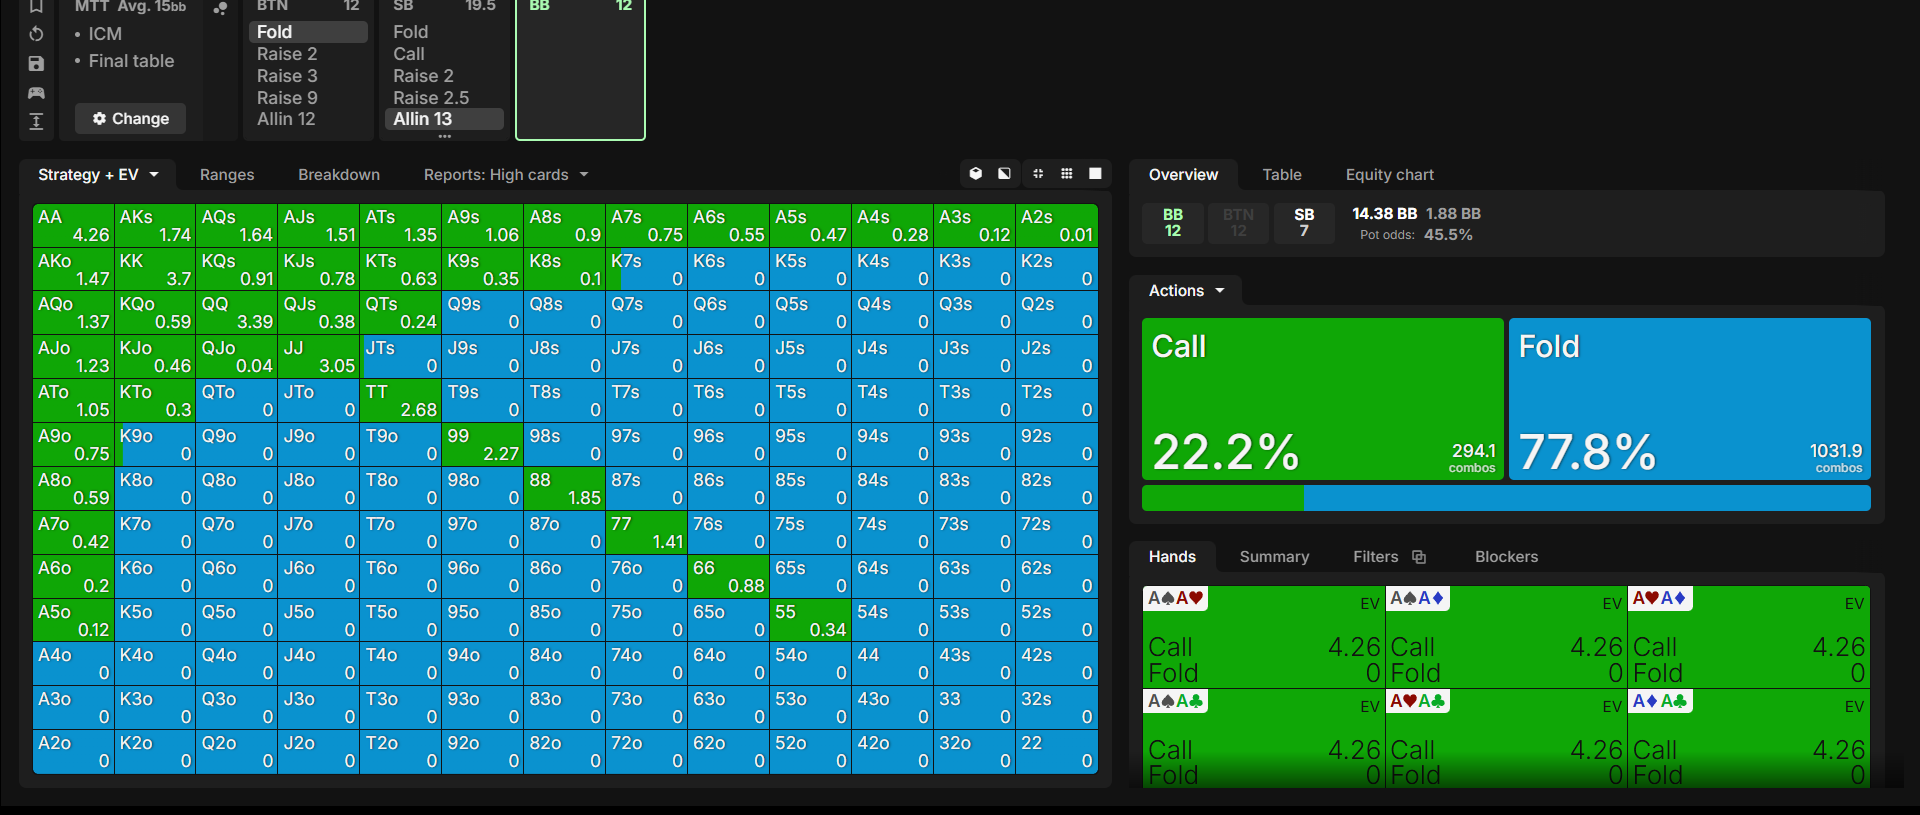1920x815 pixels.
Task: Click the blue Fold 77.8% action card
Action: (x=1689, y=399)
